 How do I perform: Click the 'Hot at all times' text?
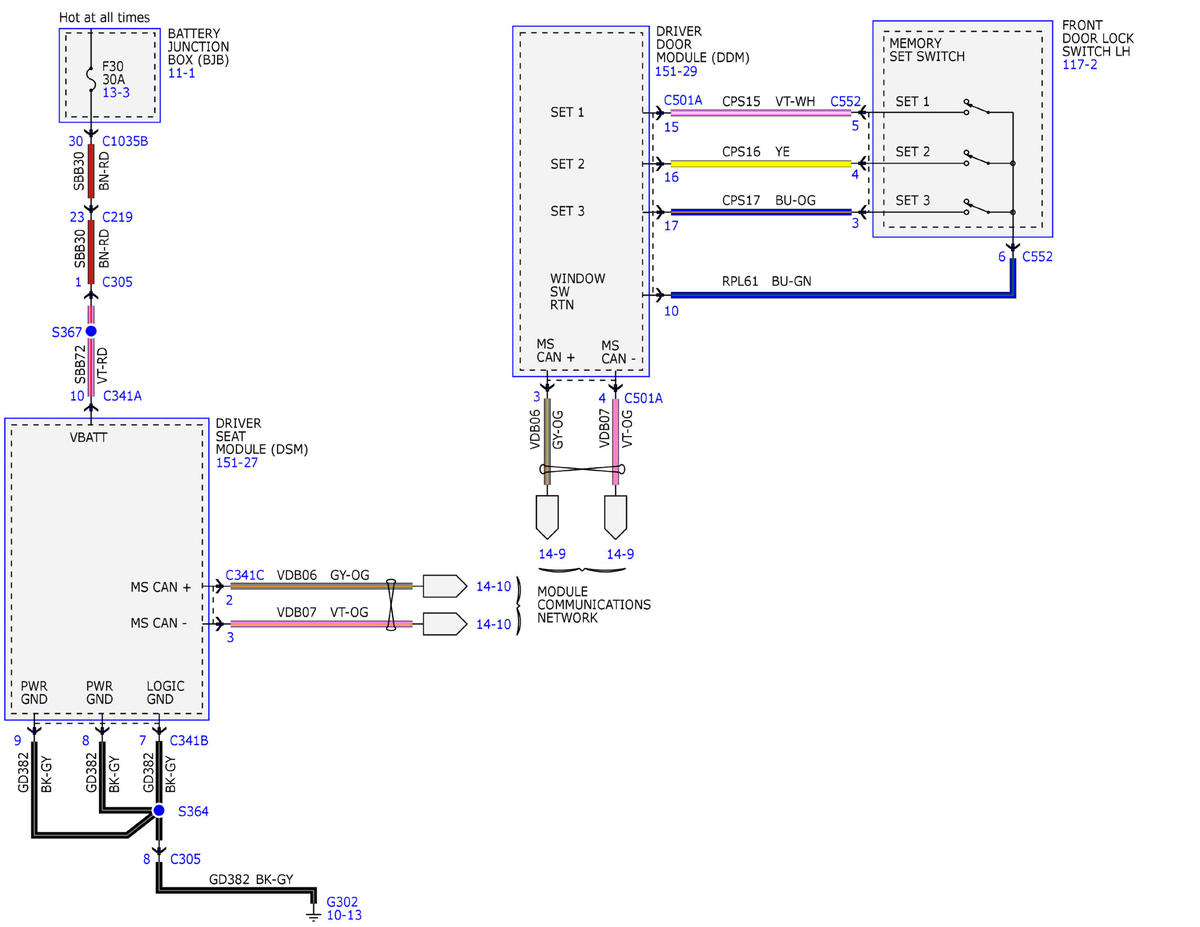[105, 17]
